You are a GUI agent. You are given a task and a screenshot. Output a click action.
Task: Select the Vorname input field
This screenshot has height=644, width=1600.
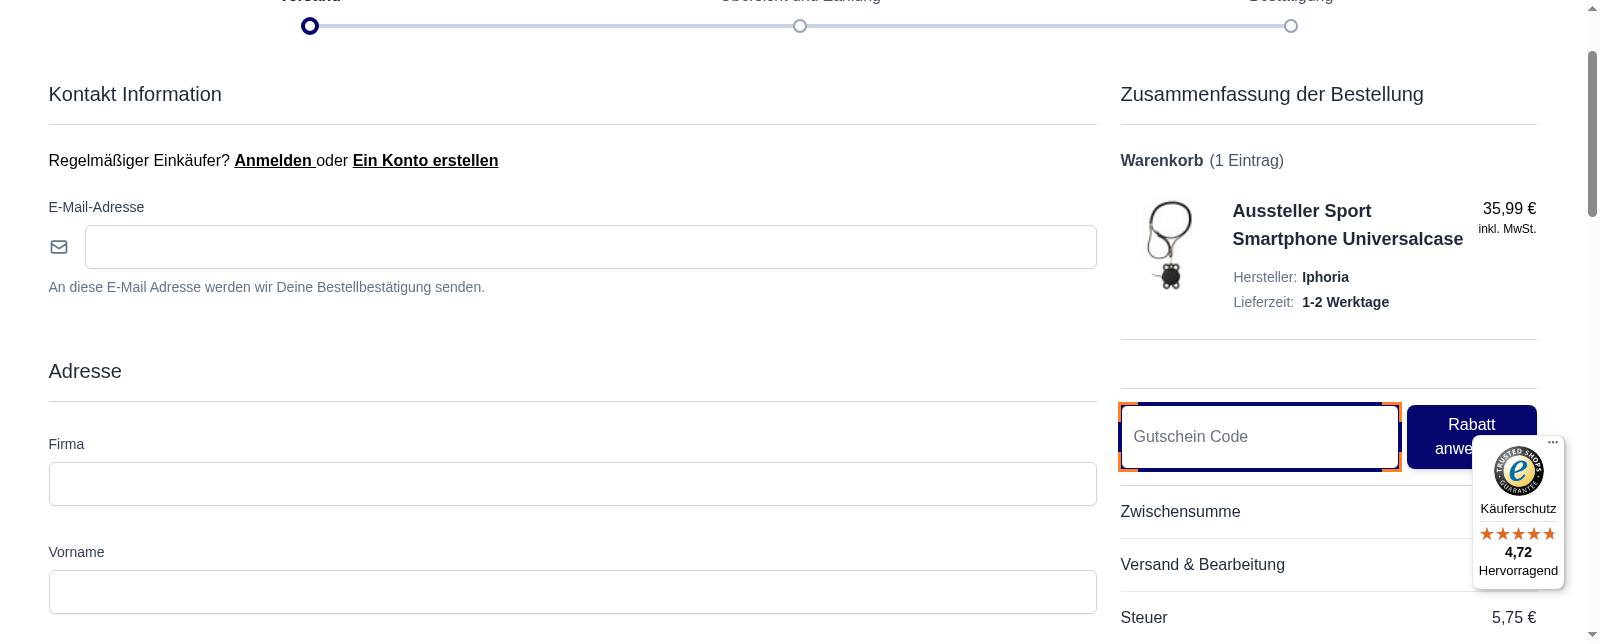(572, 592)
